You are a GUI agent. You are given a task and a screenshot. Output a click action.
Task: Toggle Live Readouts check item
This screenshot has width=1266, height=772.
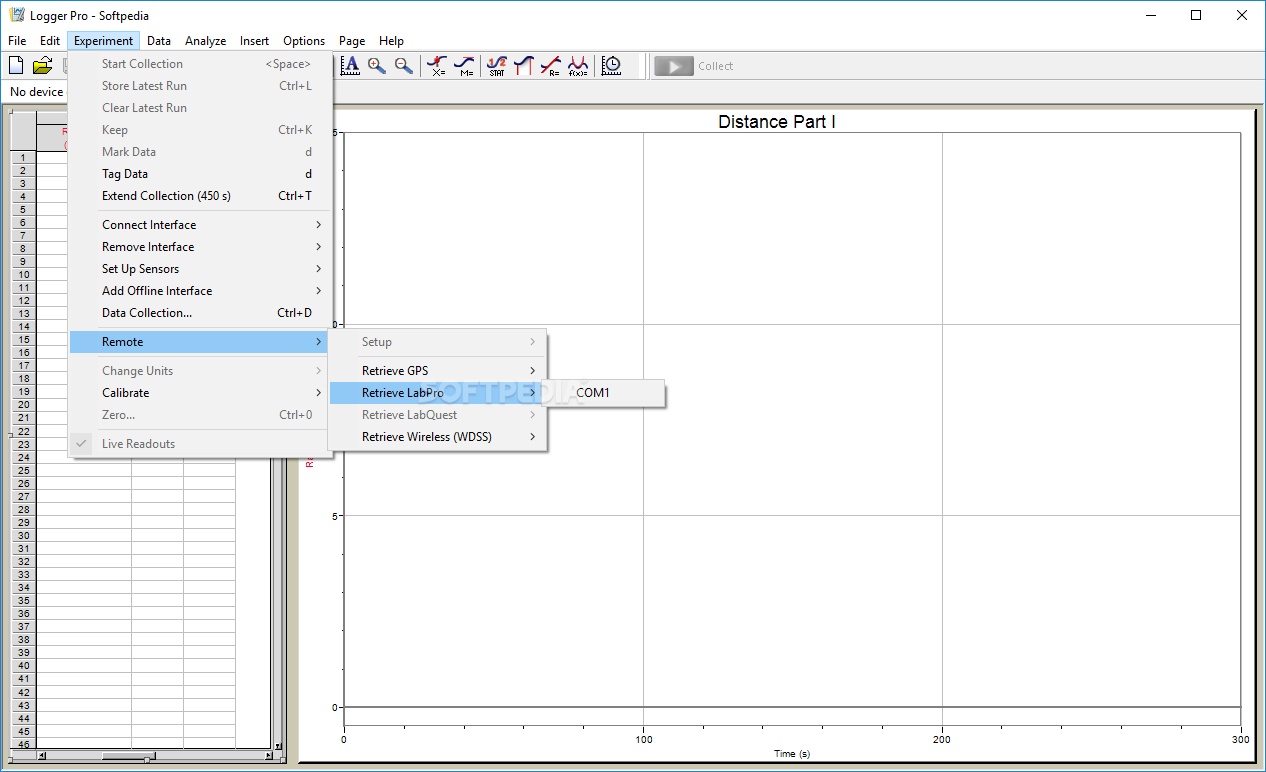tap(200, 444)
